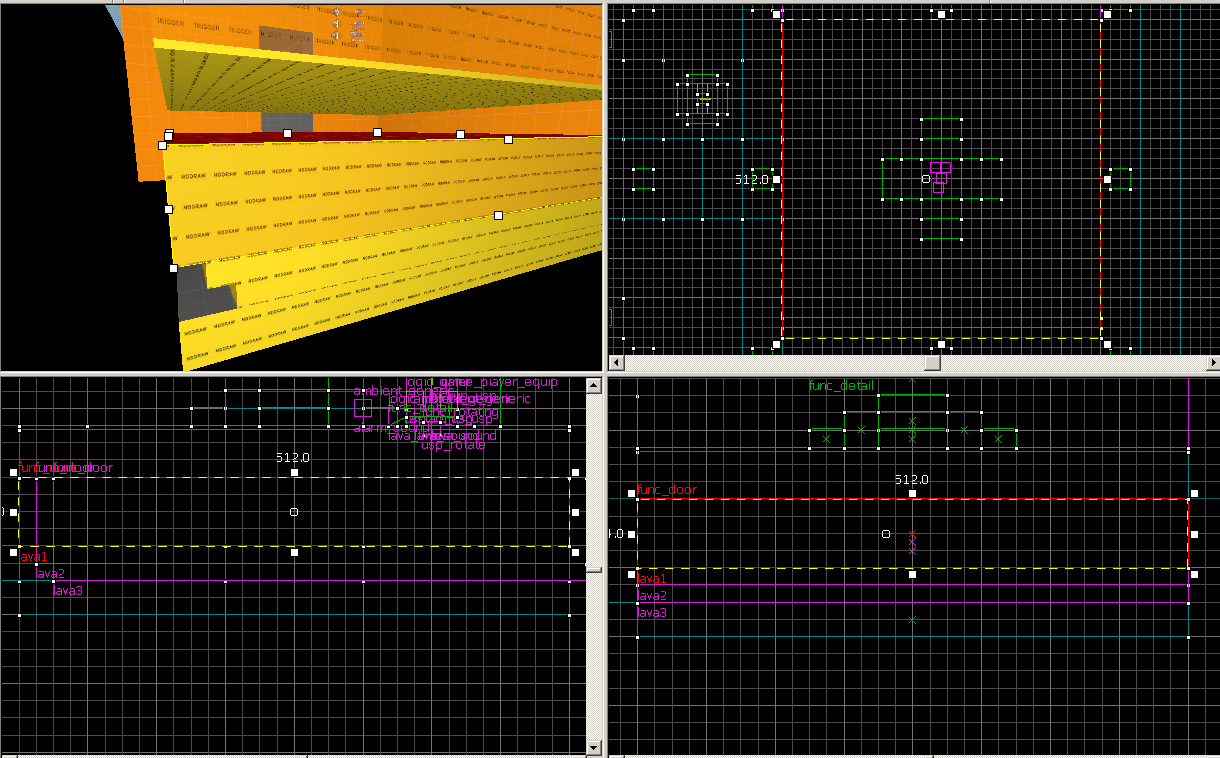This screenshot has height=758, width=1220.
Task: Select the small green brush cluster in the top view
Action: [x=703, y=99]
